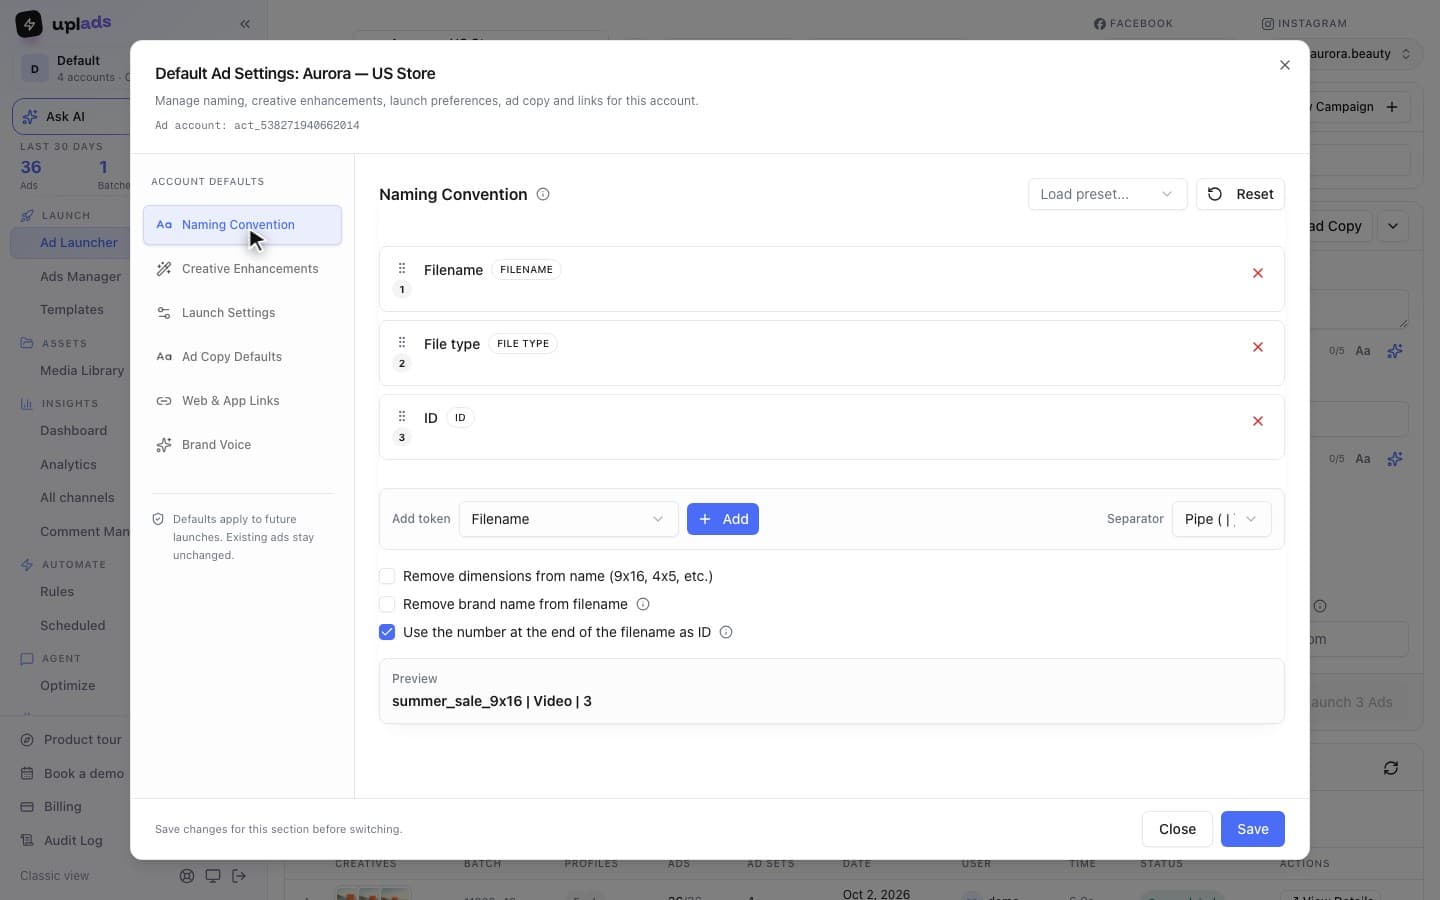Save the naming convention changes
Viewport: 1440px width, 900px height.
(x=1252, y=829)
